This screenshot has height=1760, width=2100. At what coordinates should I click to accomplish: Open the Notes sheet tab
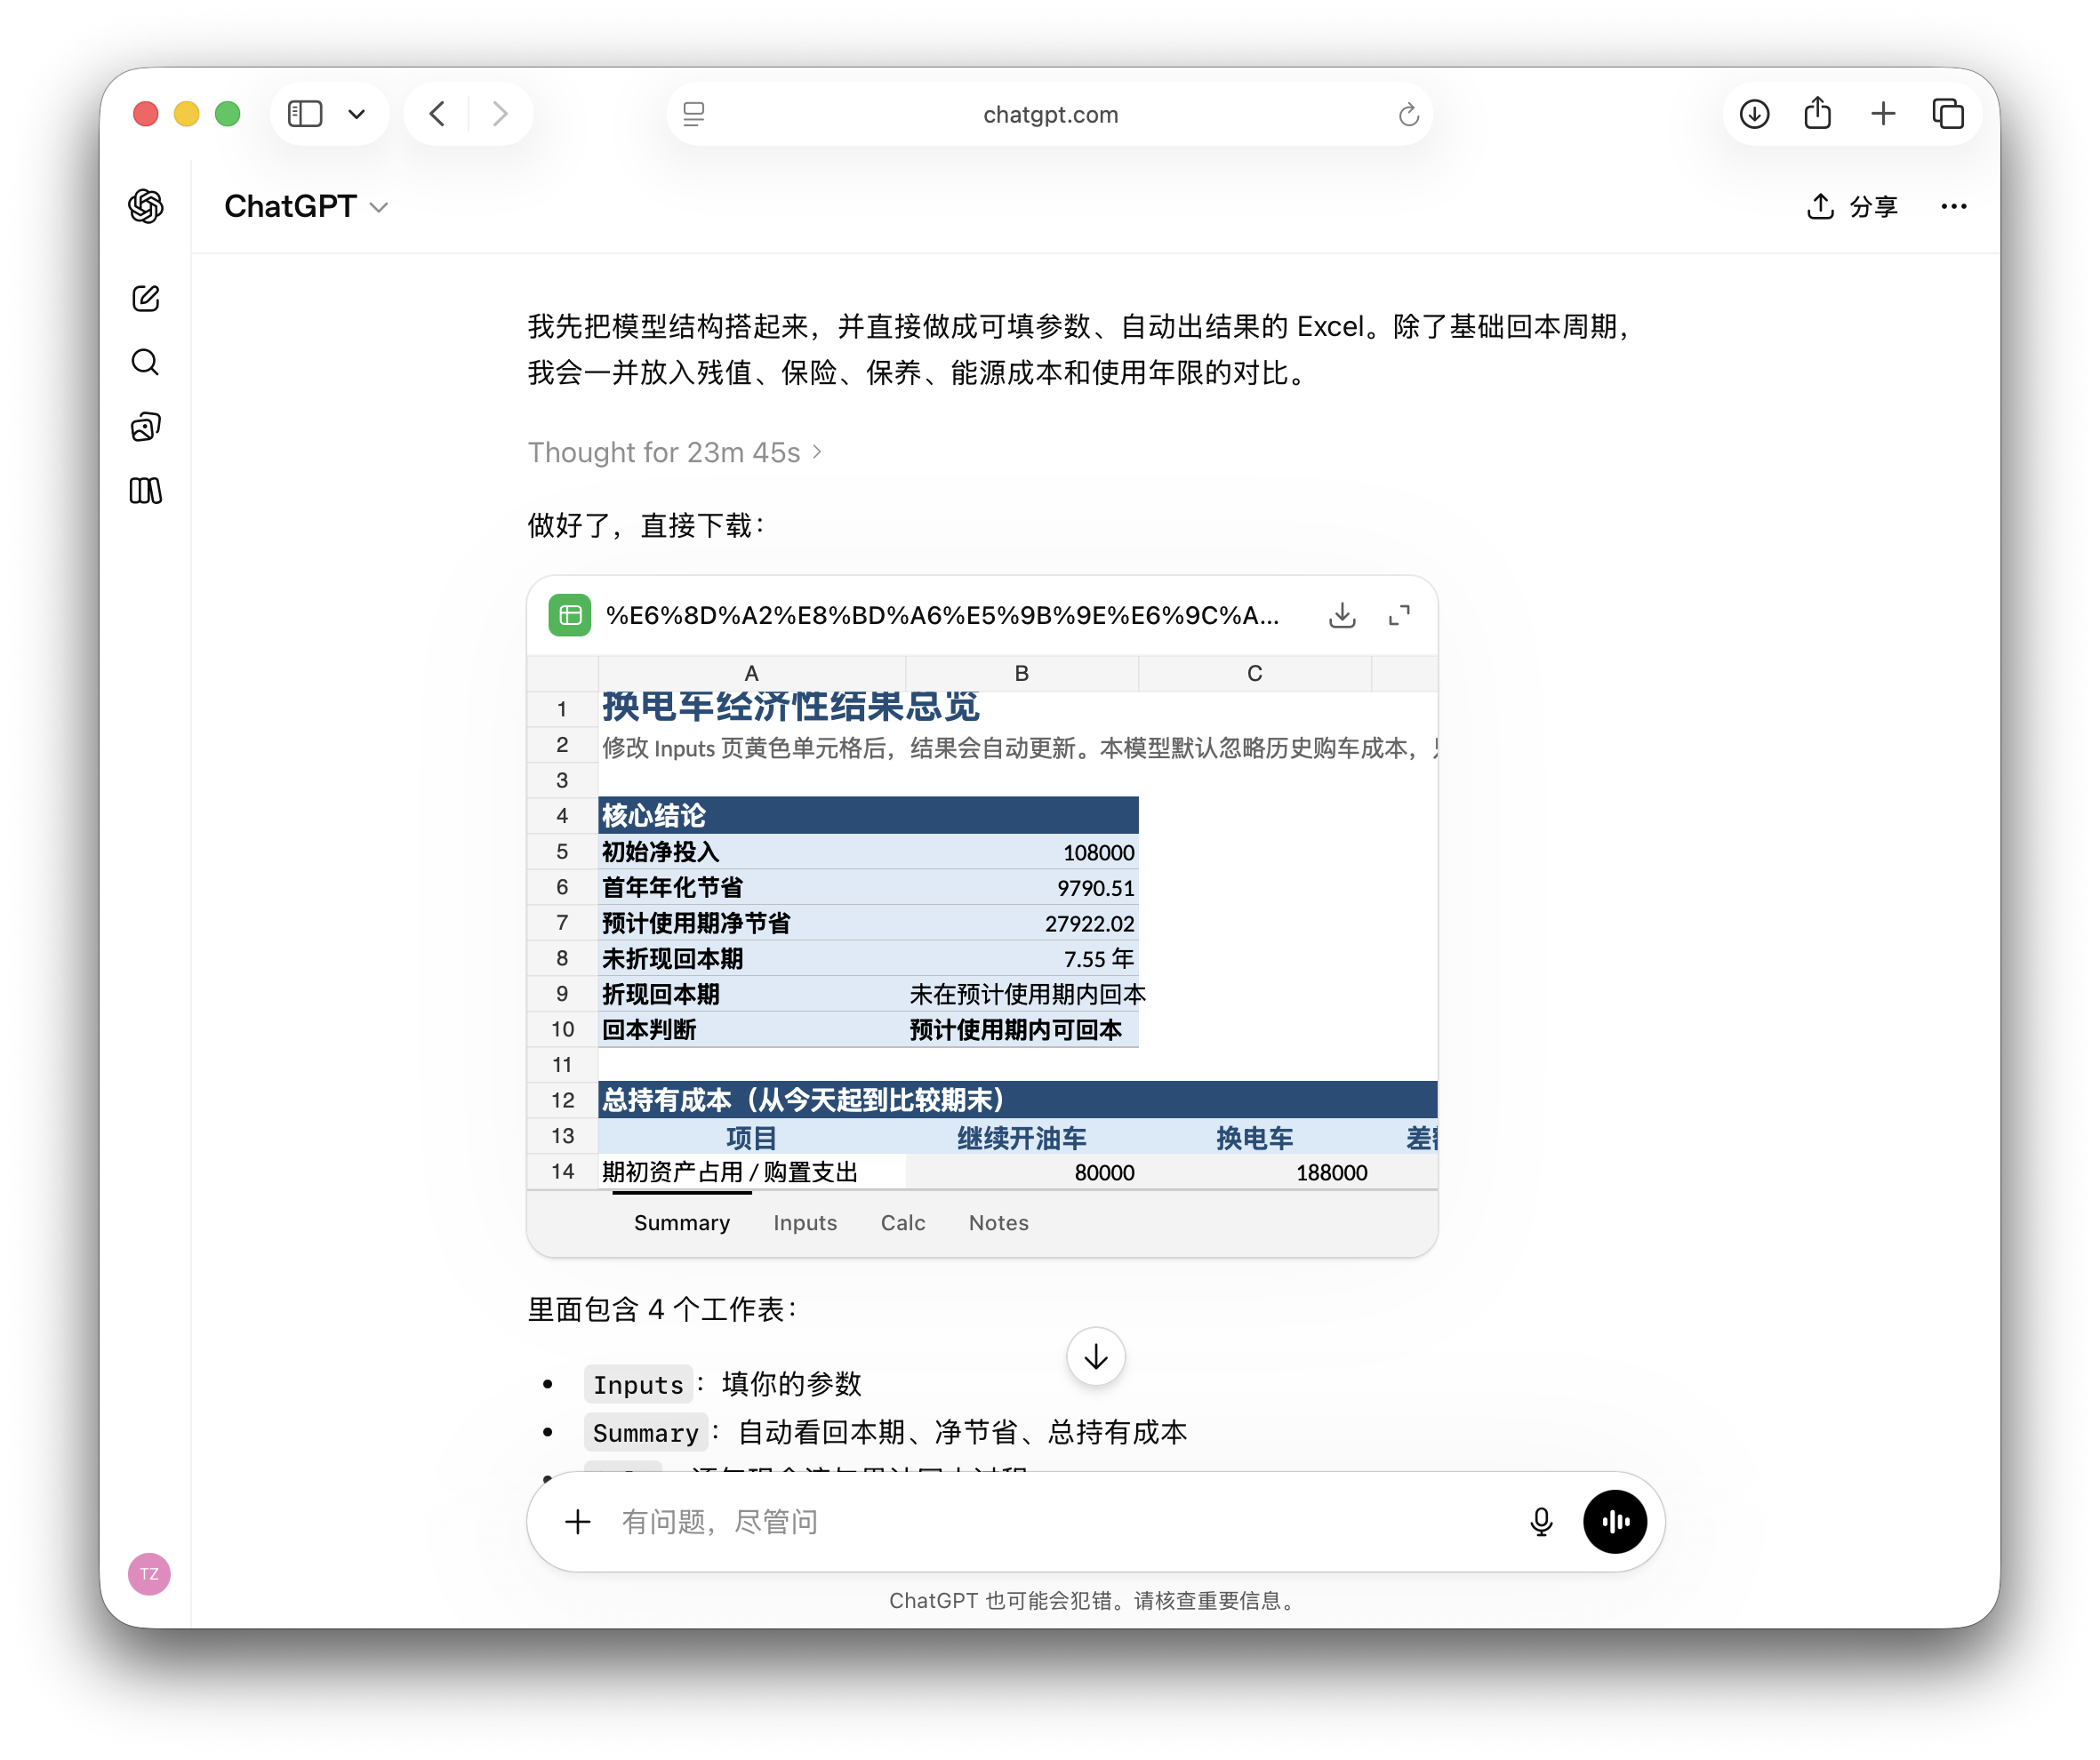click(x=998, y=1222)
